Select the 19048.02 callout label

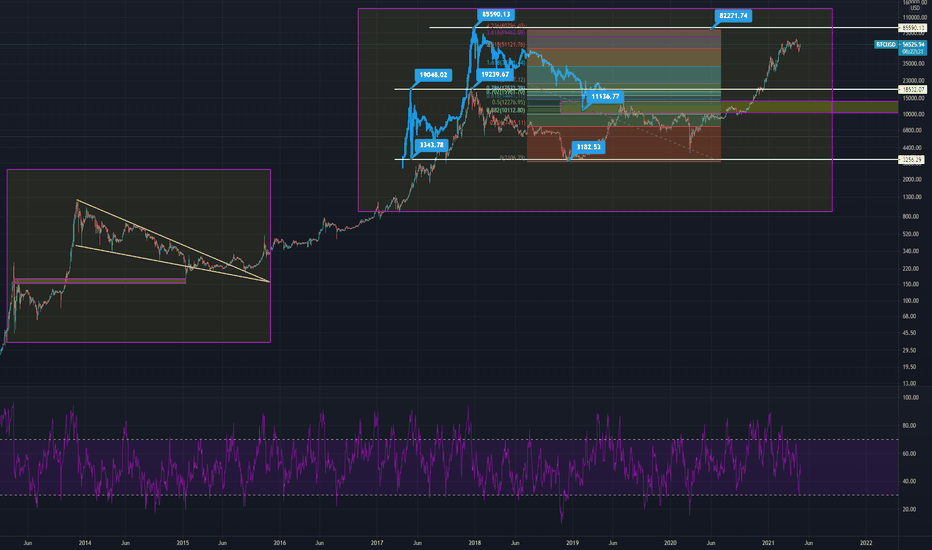pos(433,75)
